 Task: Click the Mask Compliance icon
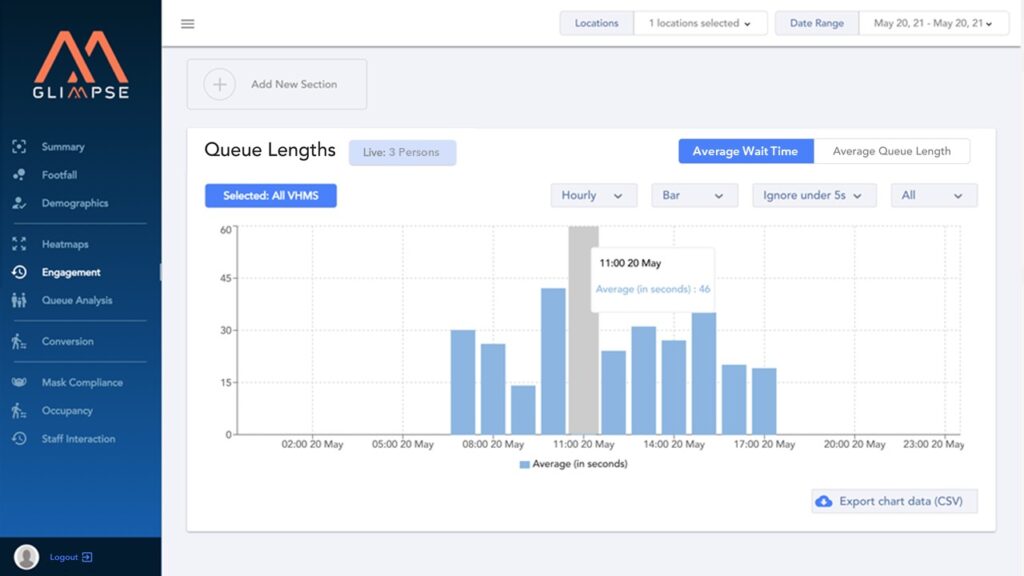(19, 382)
